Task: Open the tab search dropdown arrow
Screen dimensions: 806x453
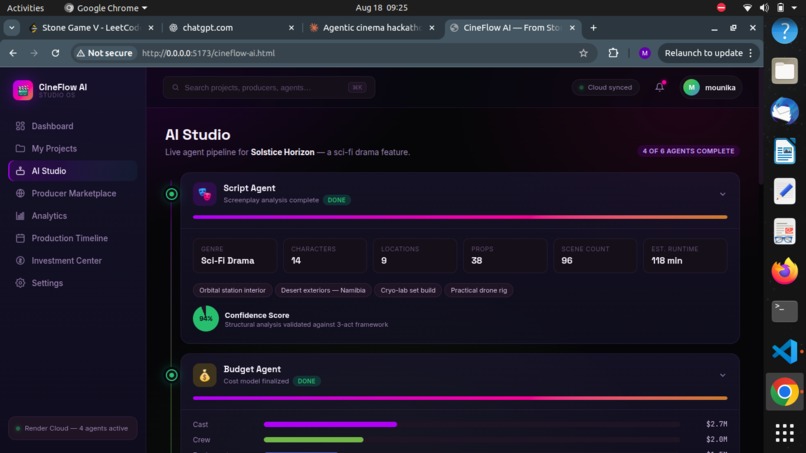Action: point(11,28)
